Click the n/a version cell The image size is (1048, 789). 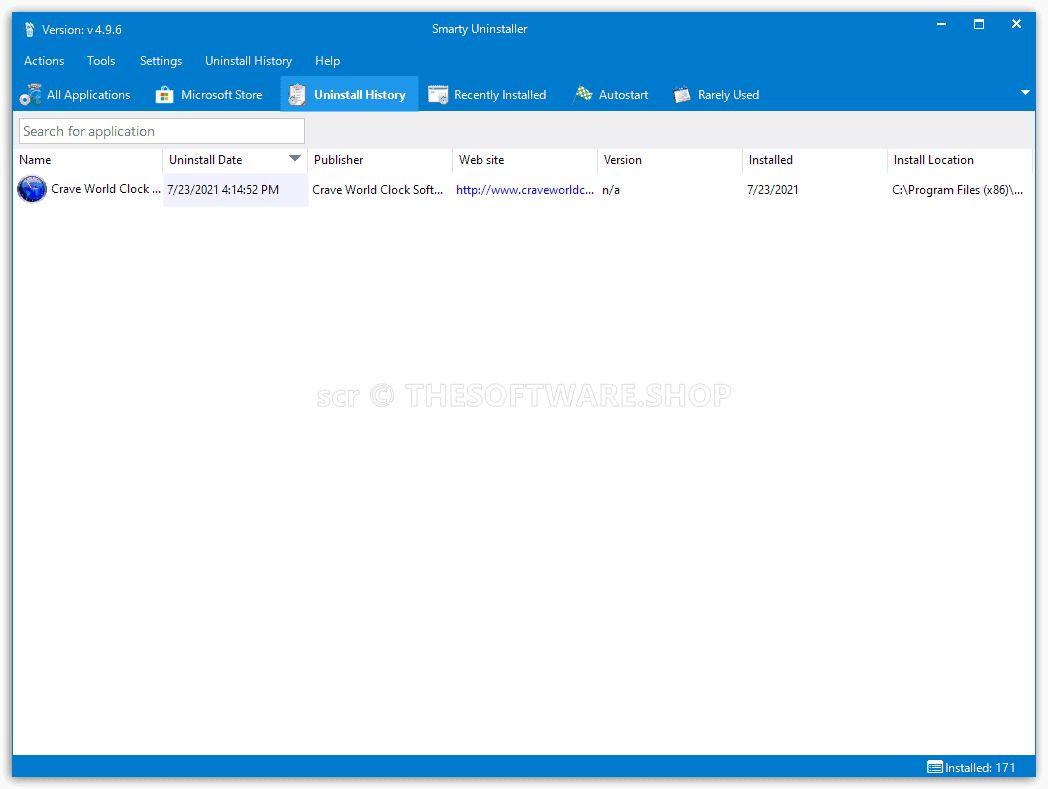(x=611, y=190)
